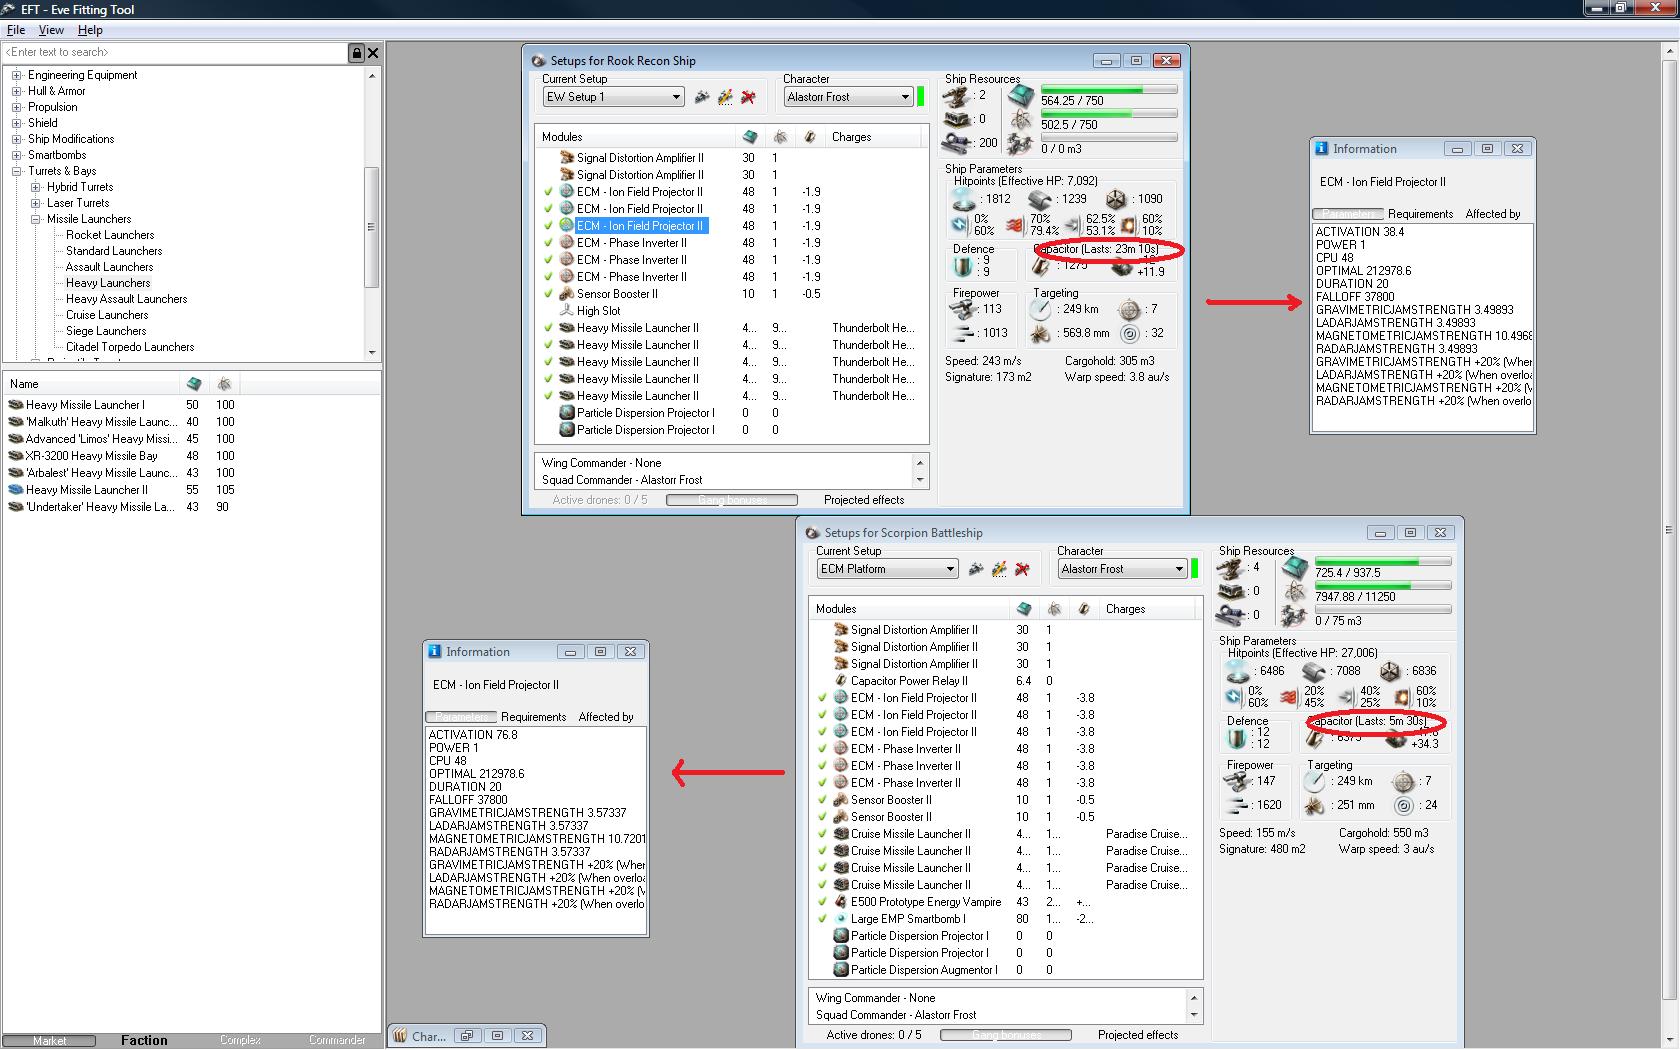The height and width of the screenshot is (1050, 1680).
Task: Expand the Ship Modifications tree node
Action: point(16,139)
